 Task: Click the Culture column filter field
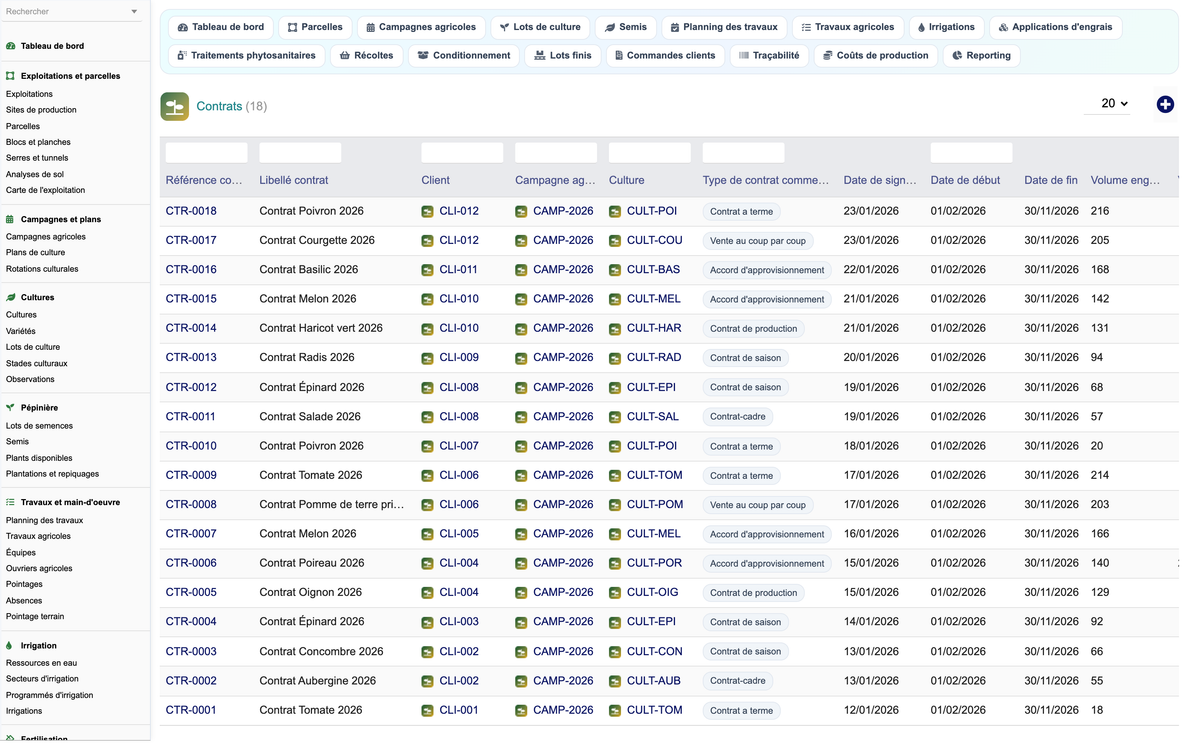[650, 153]
